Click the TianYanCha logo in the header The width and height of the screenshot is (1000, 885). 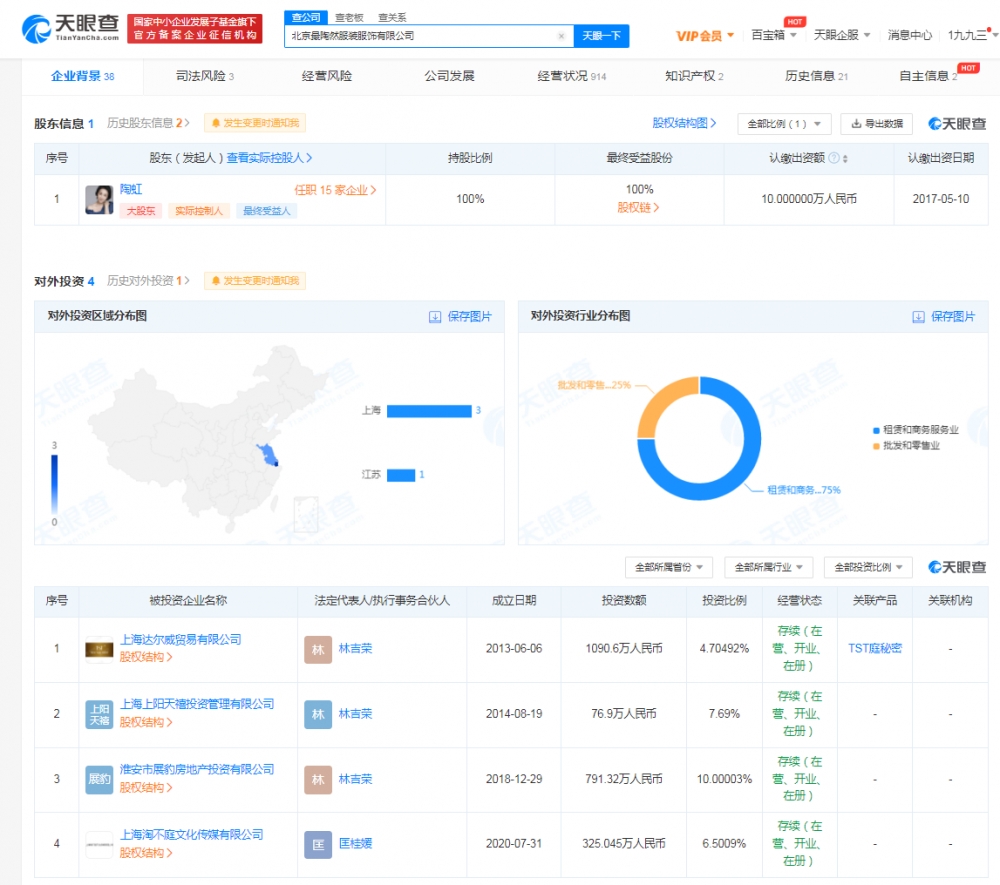pyautogui.click(x=70, y=29)
